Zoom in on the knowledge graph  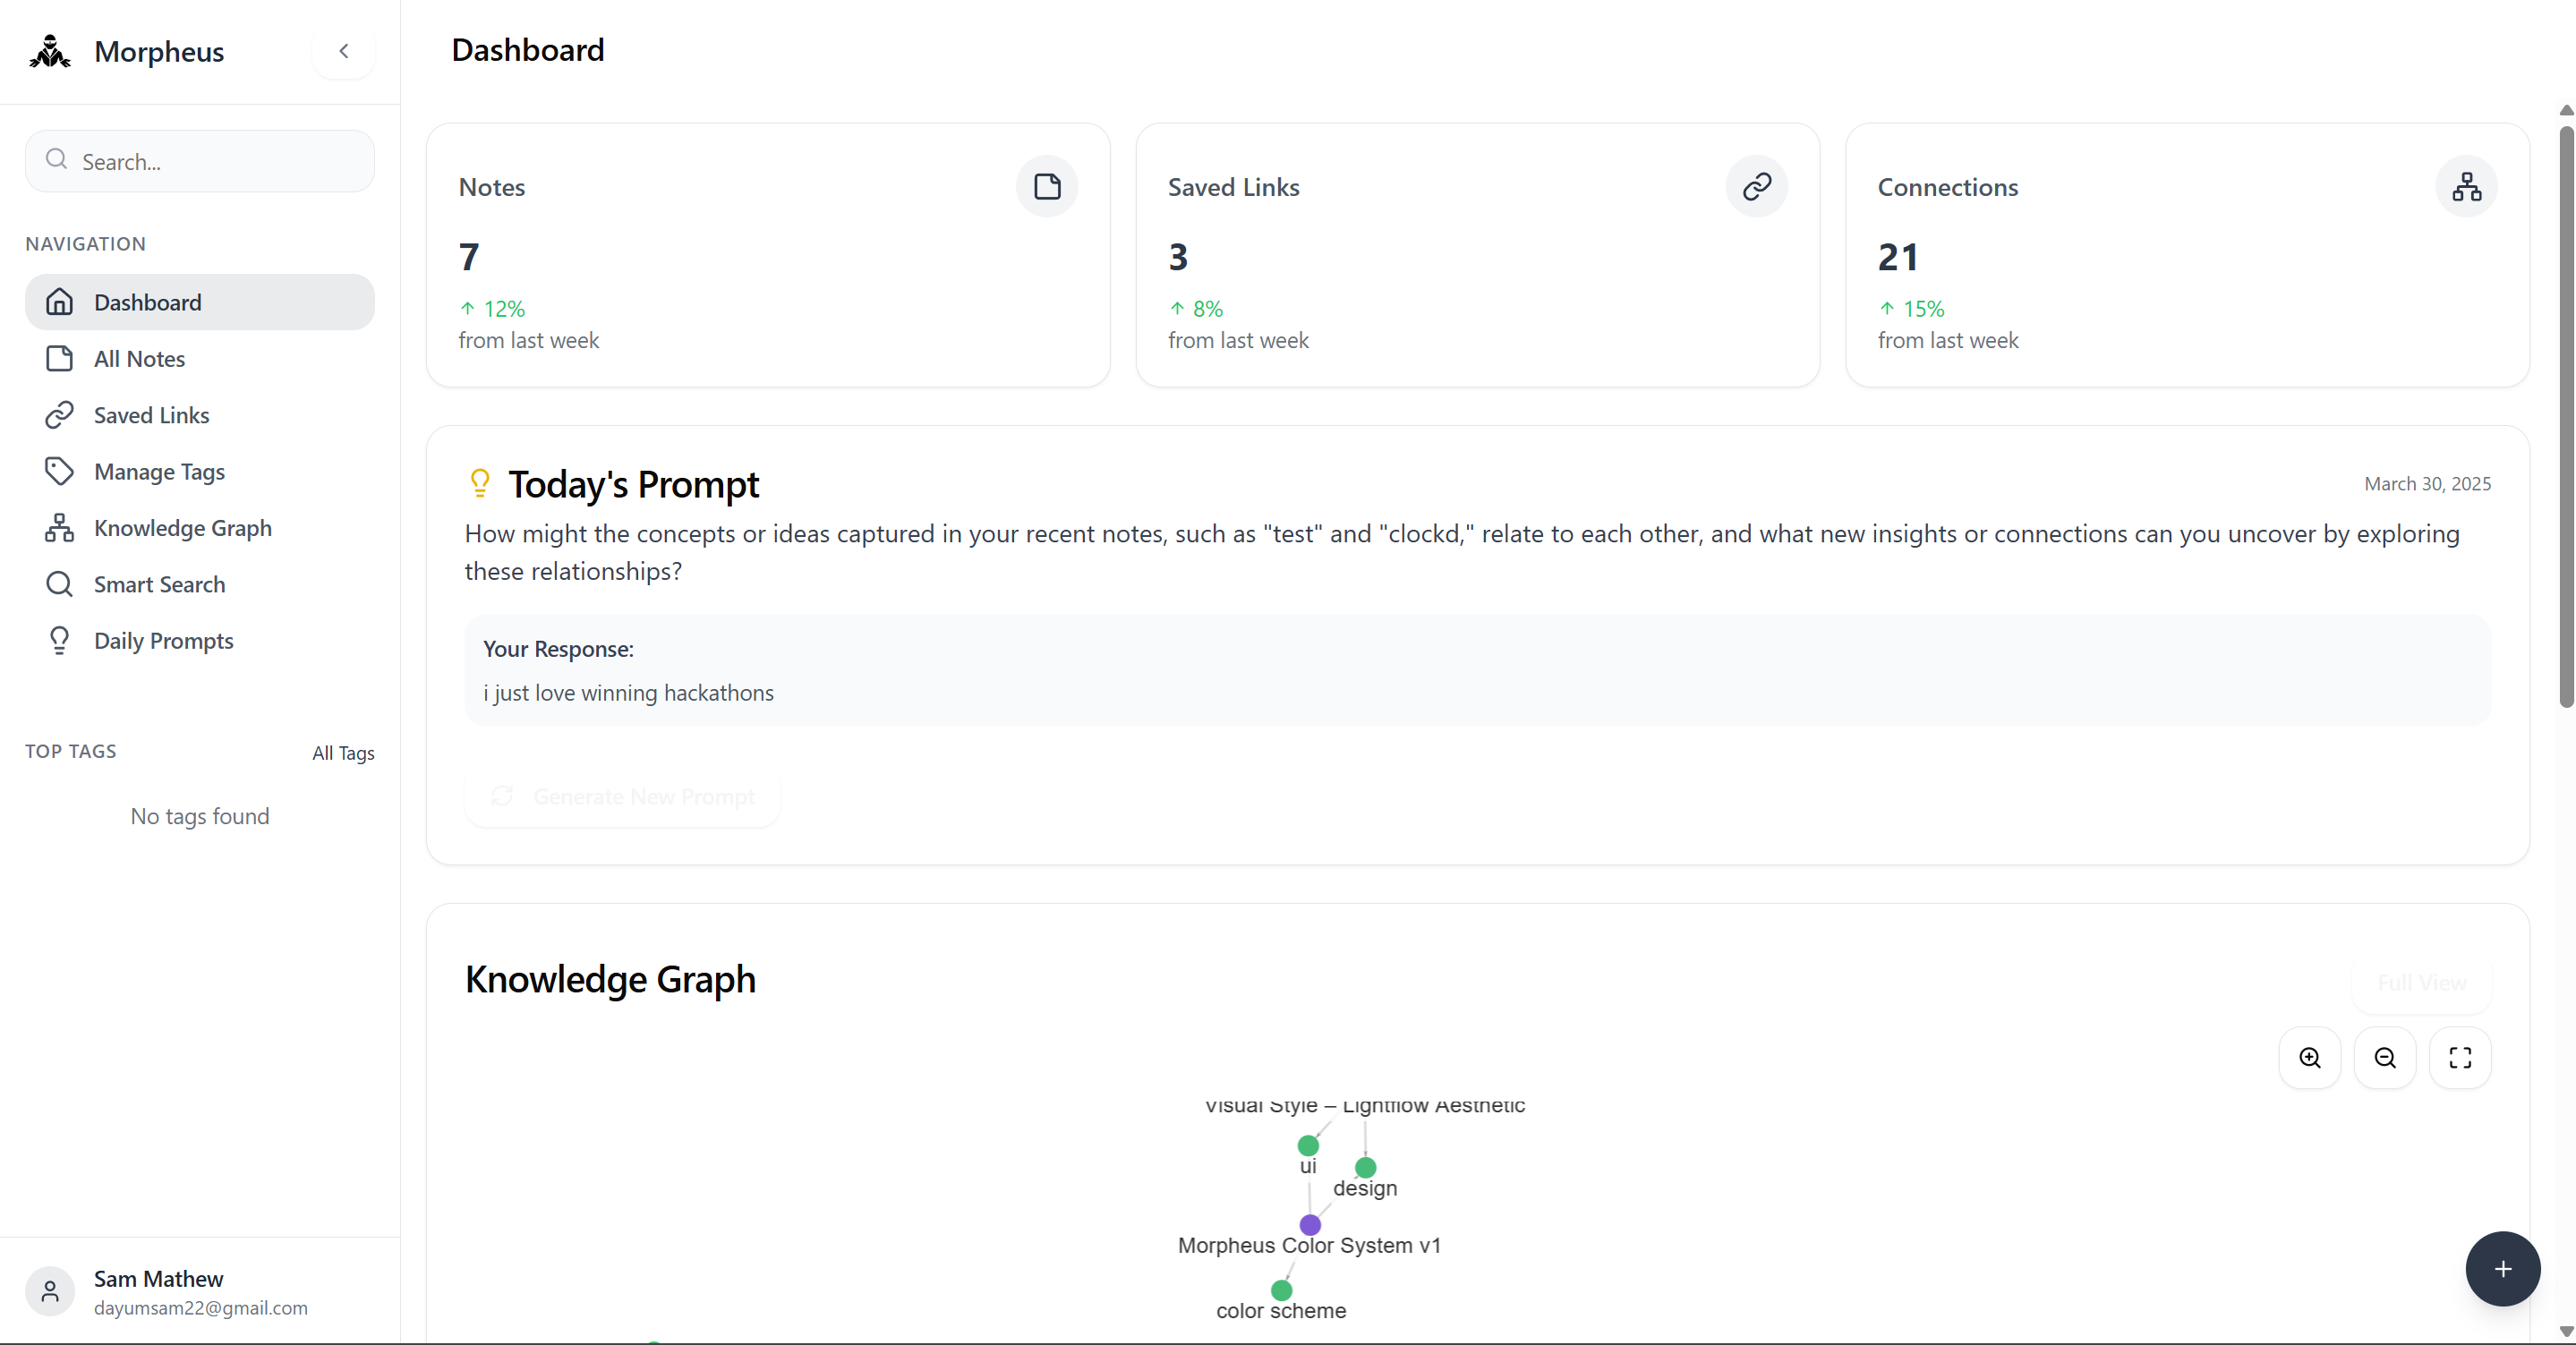(2309, 1057)
